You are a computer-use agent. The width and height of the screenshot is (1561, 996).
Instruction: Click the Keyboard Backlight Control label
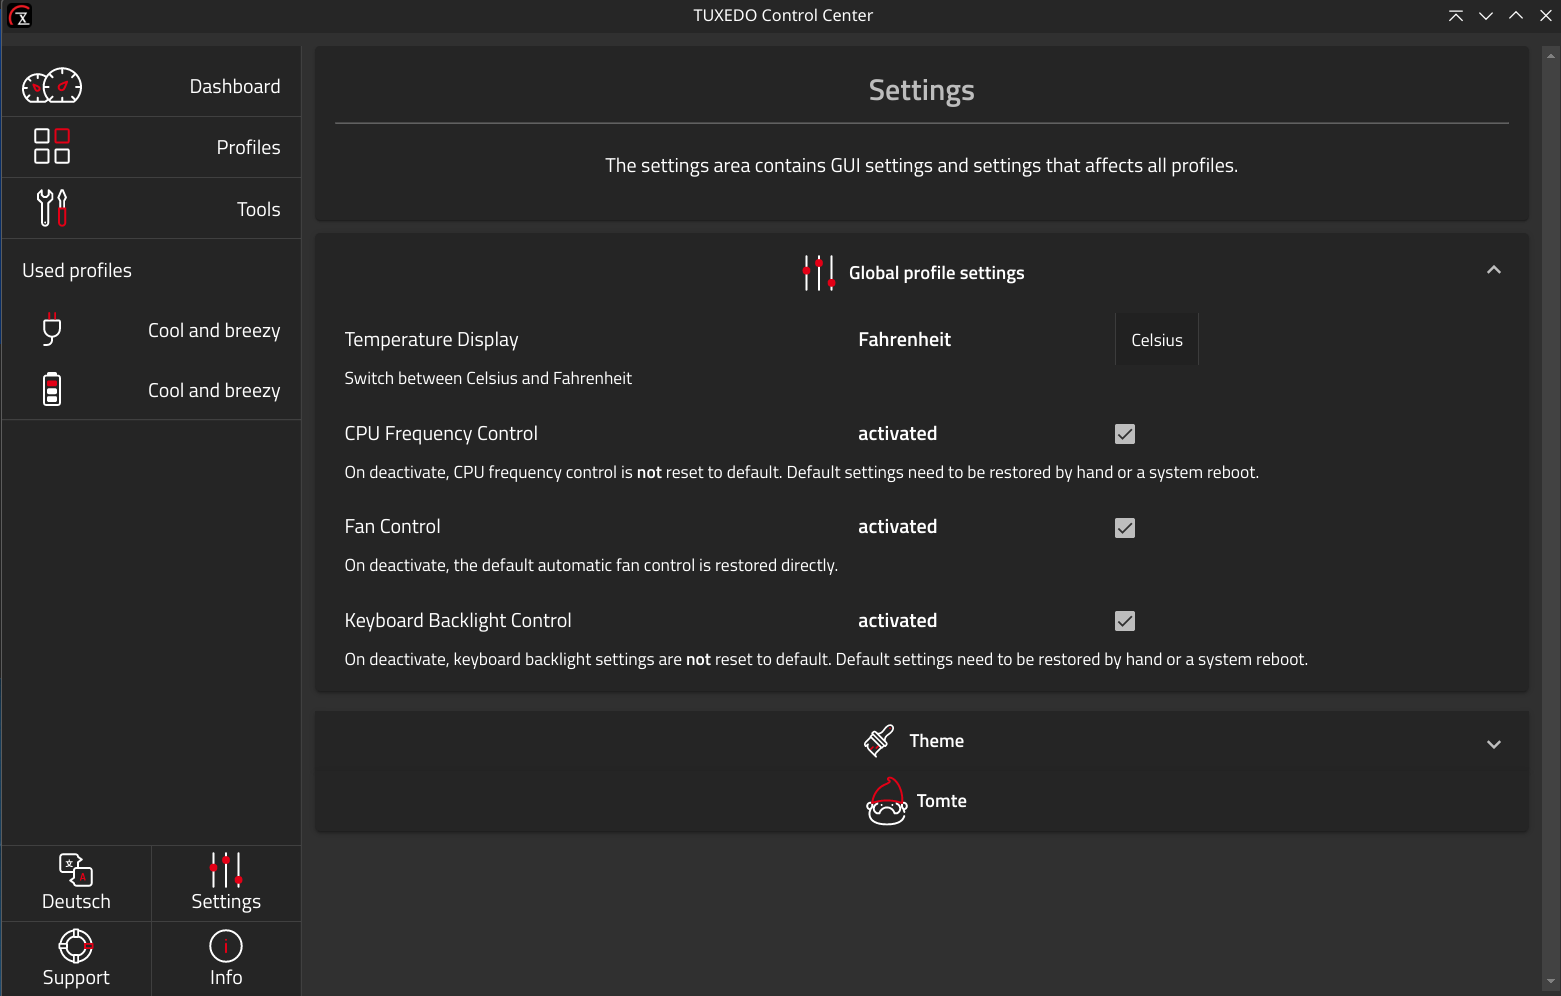coord(458,620)
